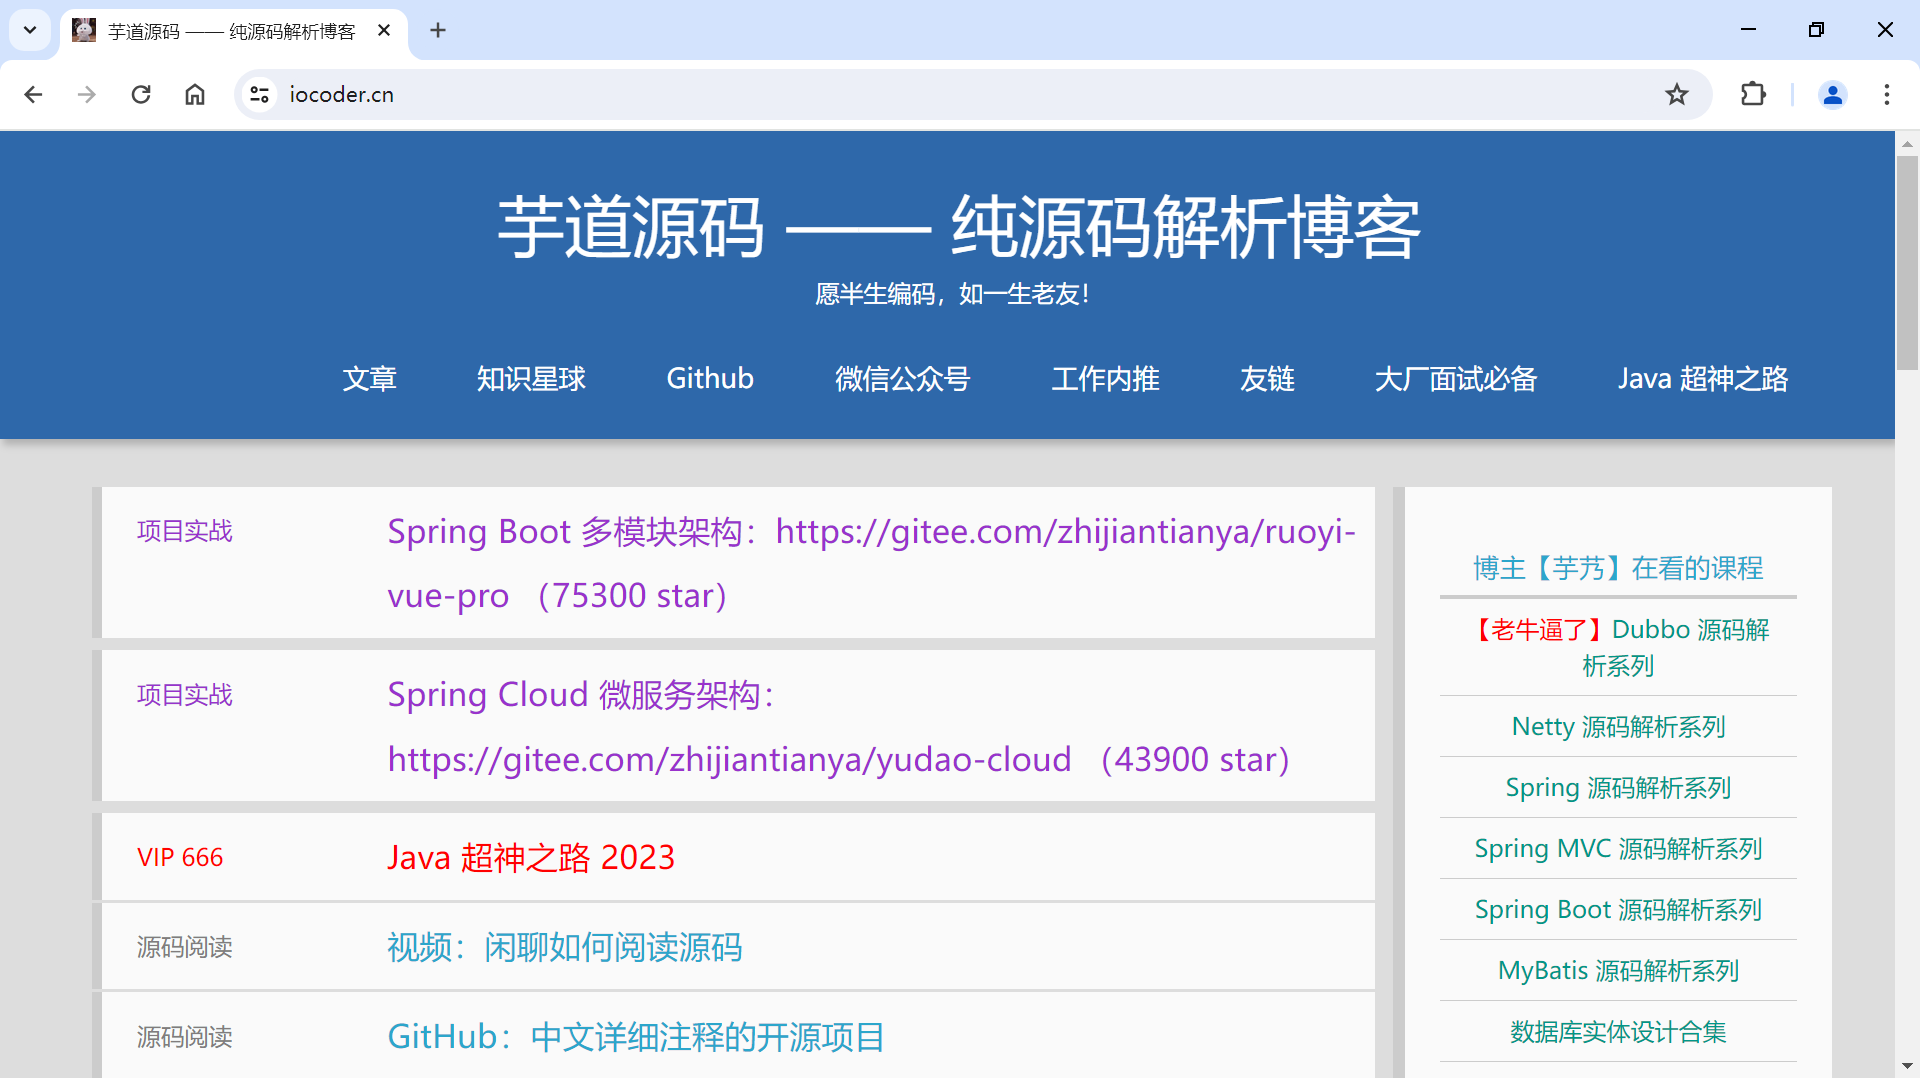The width and height of the screenshot is (1920, 1078).
Task: Open Spring 源码解析系列 sidebar link
Action: tap(1618, 788)
